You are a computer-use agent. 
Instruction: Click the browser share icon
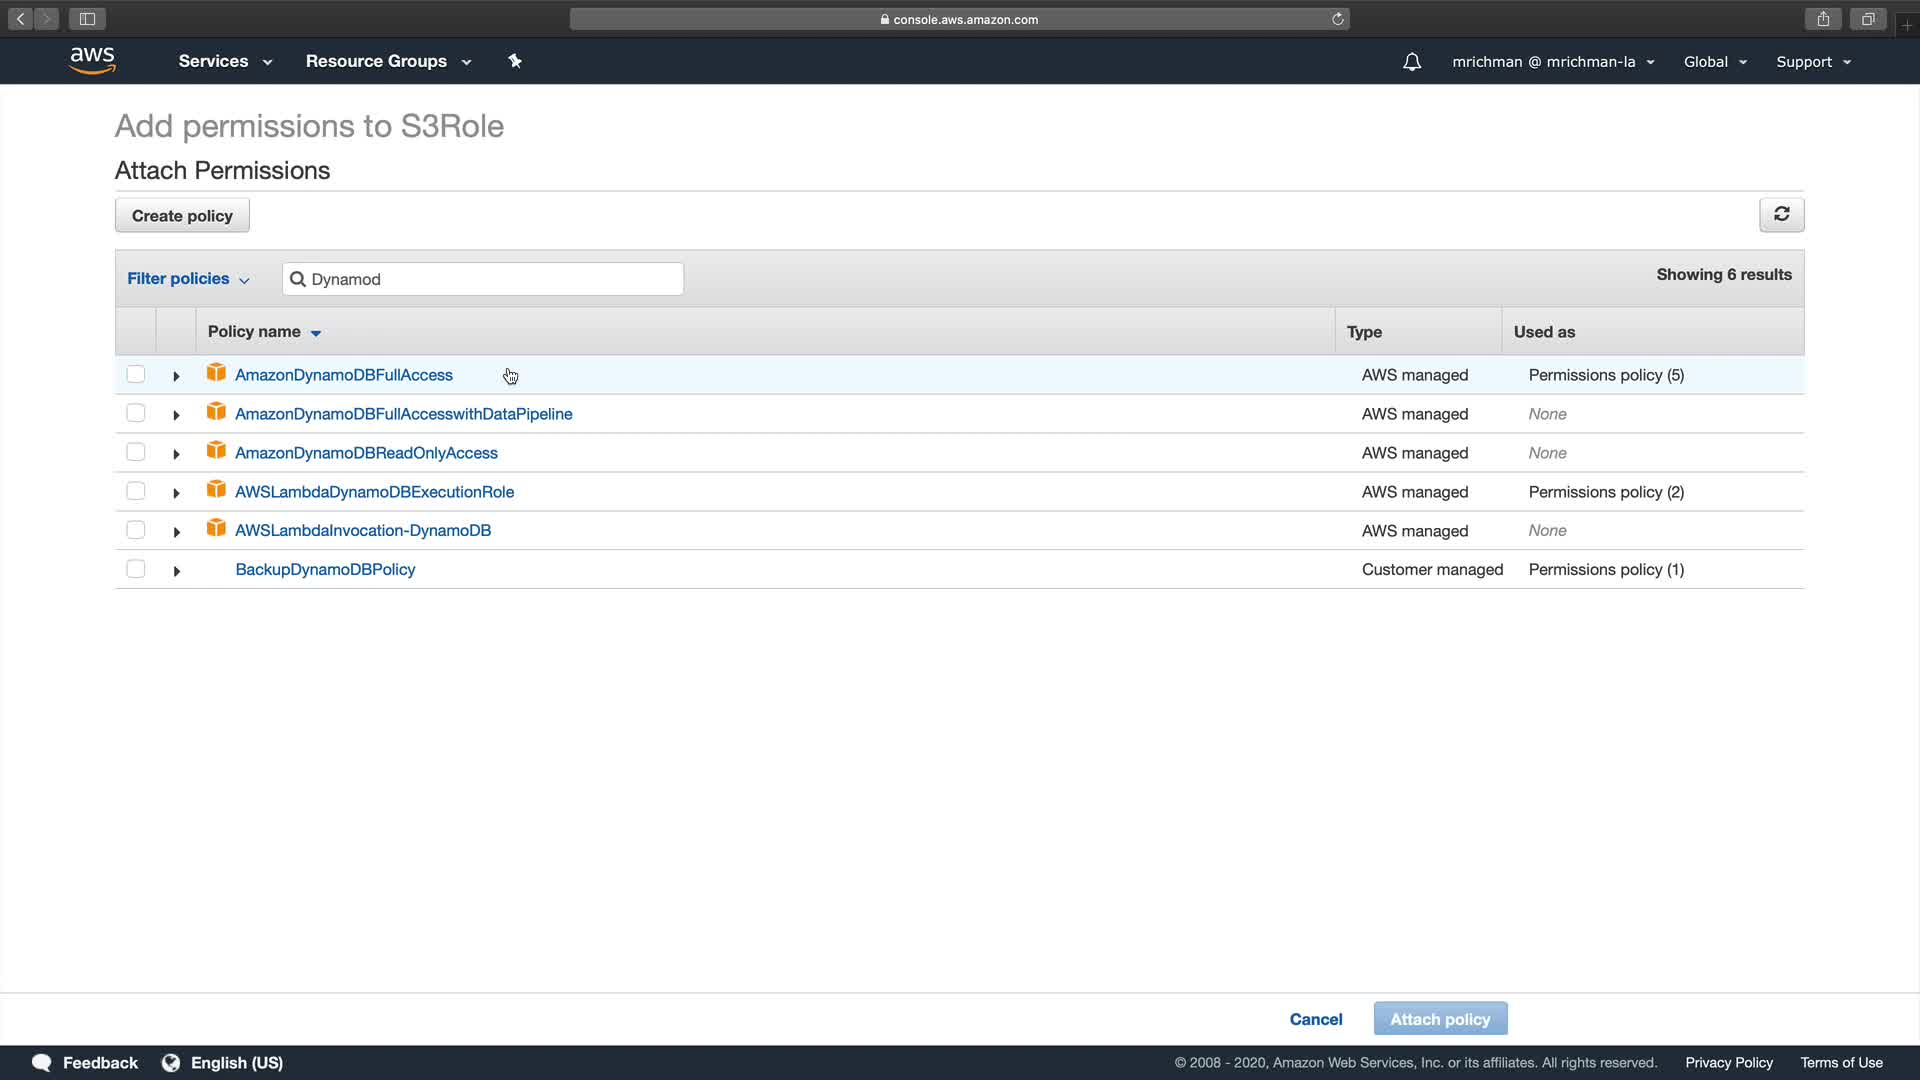pyautogui.click(x=1823, y=19)
